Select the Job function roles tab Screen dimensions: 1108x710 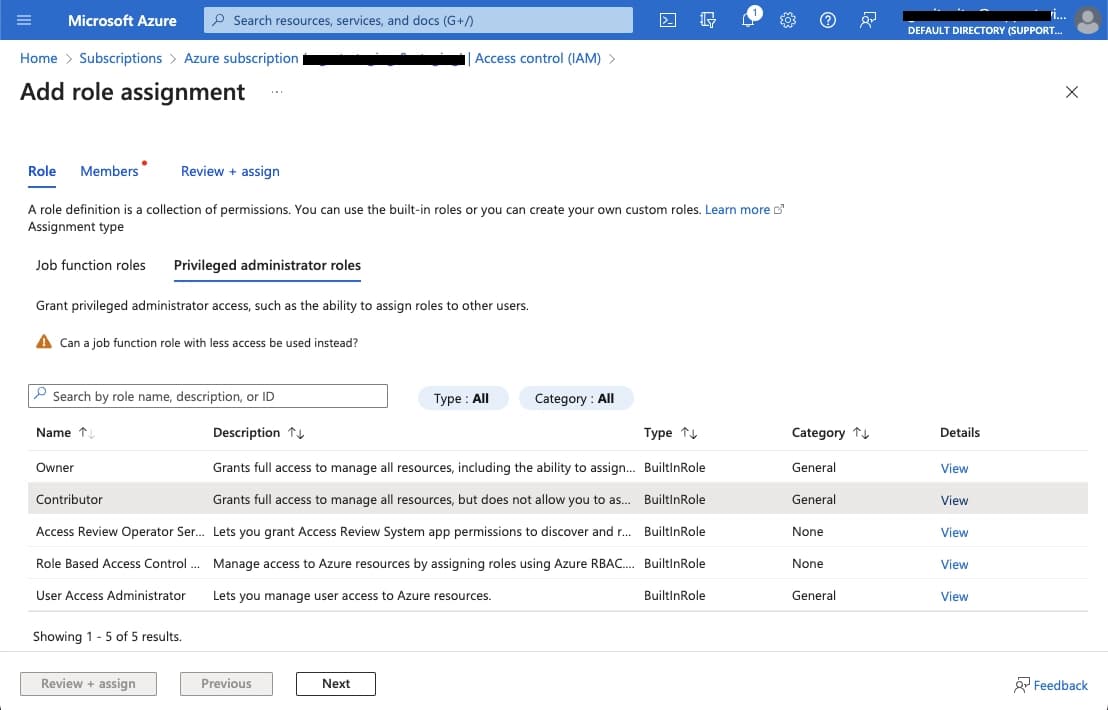[x=90, y=265]
